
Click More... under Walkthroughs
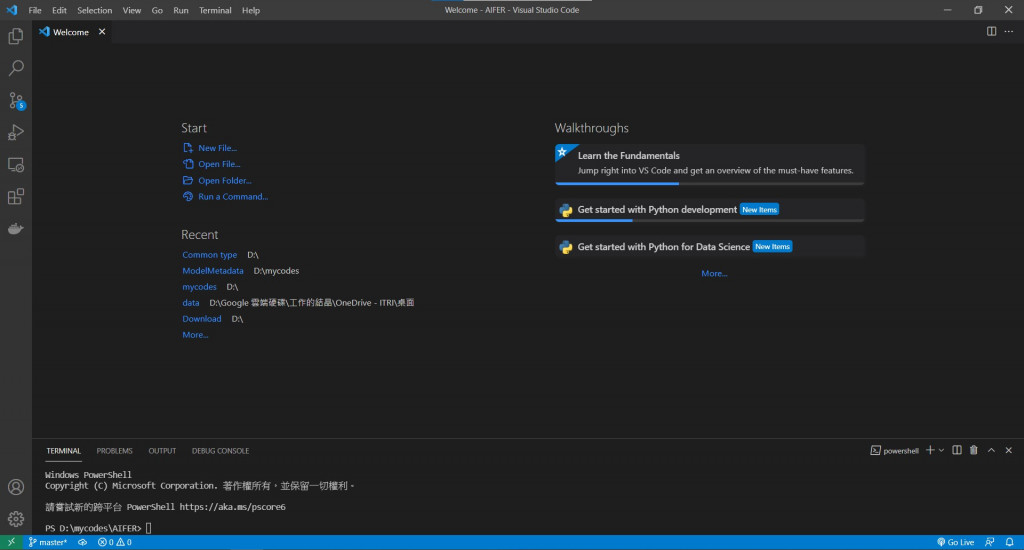coord(714,274)
